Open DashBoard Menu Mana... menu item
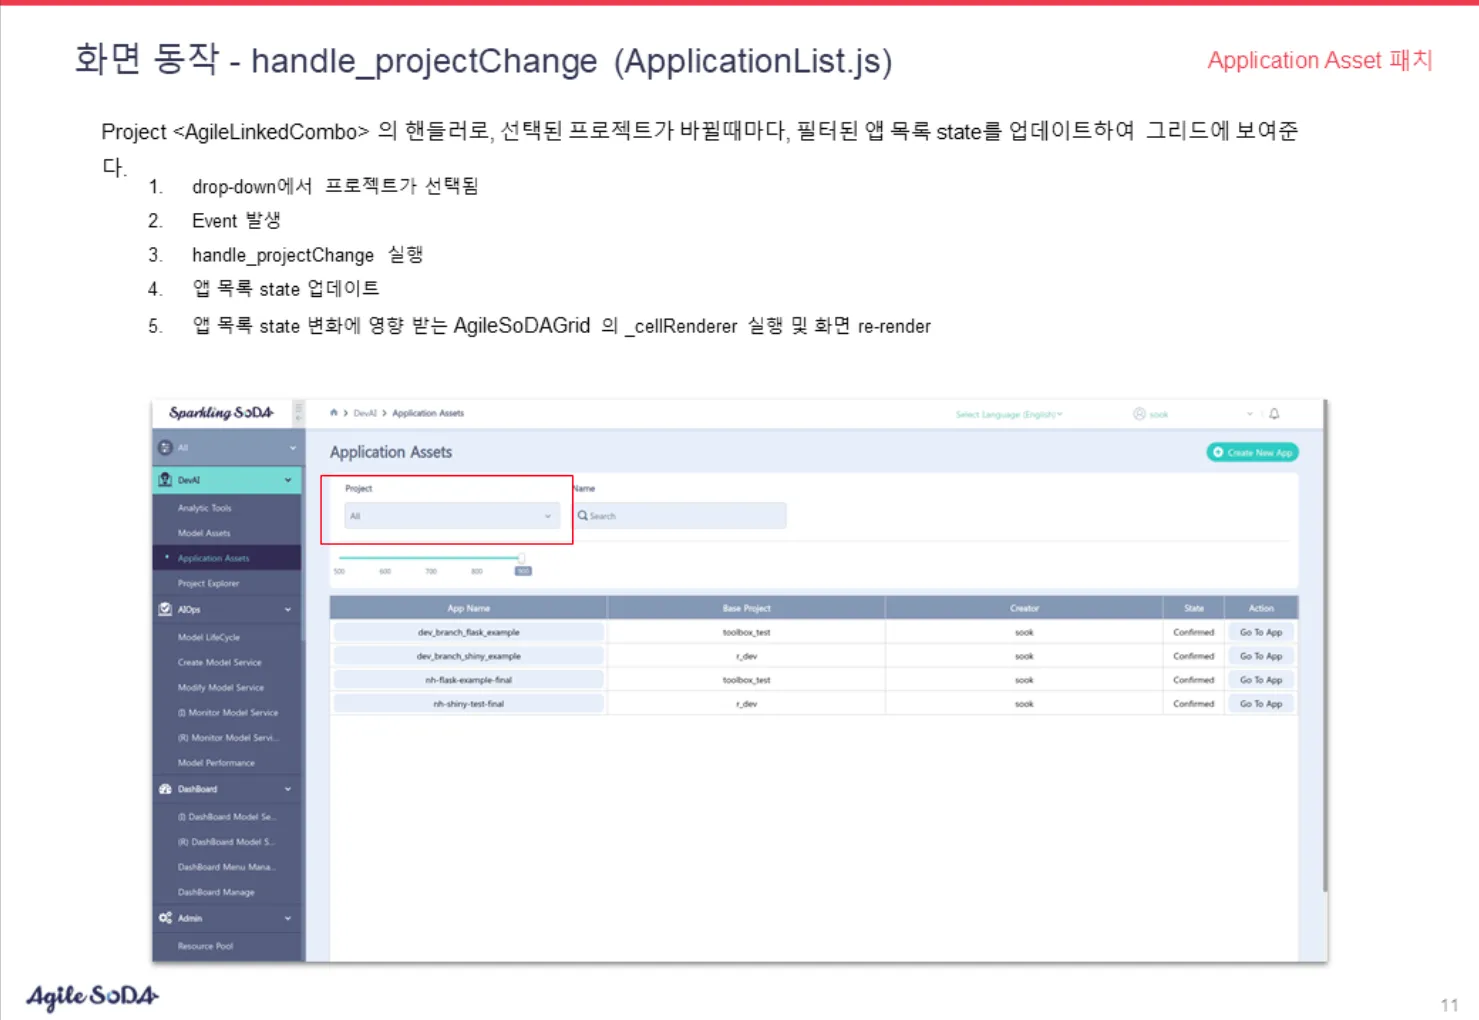 (226, 867)
